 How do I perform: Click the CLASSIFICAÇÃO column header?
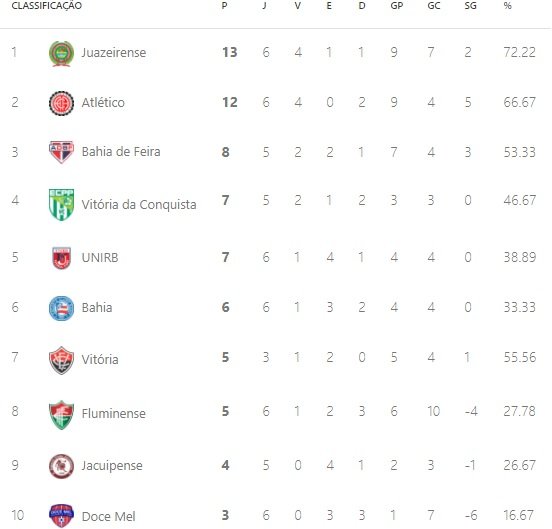click(46, 6)
